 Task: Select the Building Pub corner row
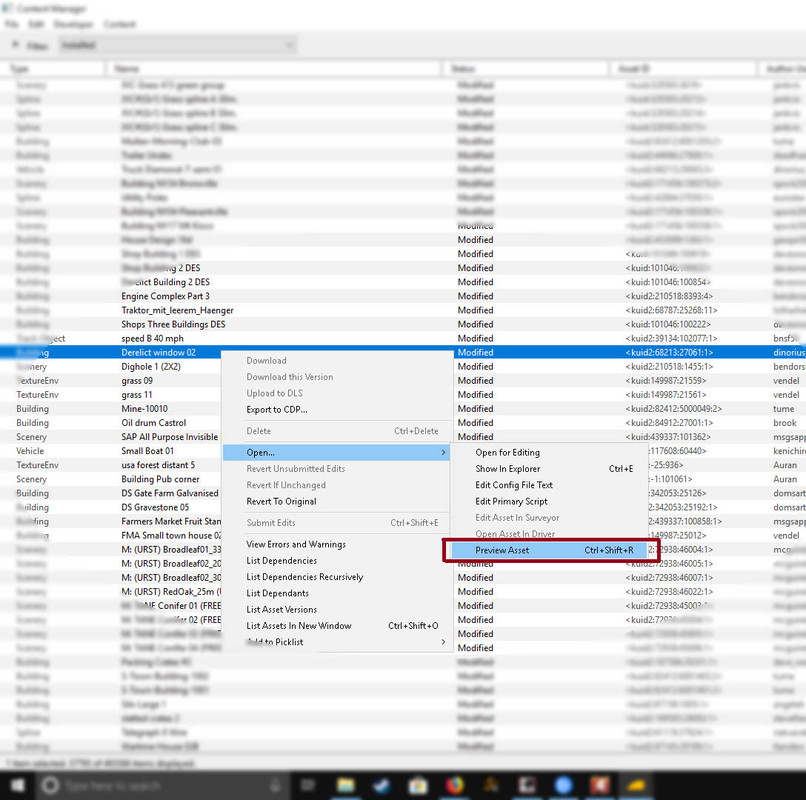(403, 479)
